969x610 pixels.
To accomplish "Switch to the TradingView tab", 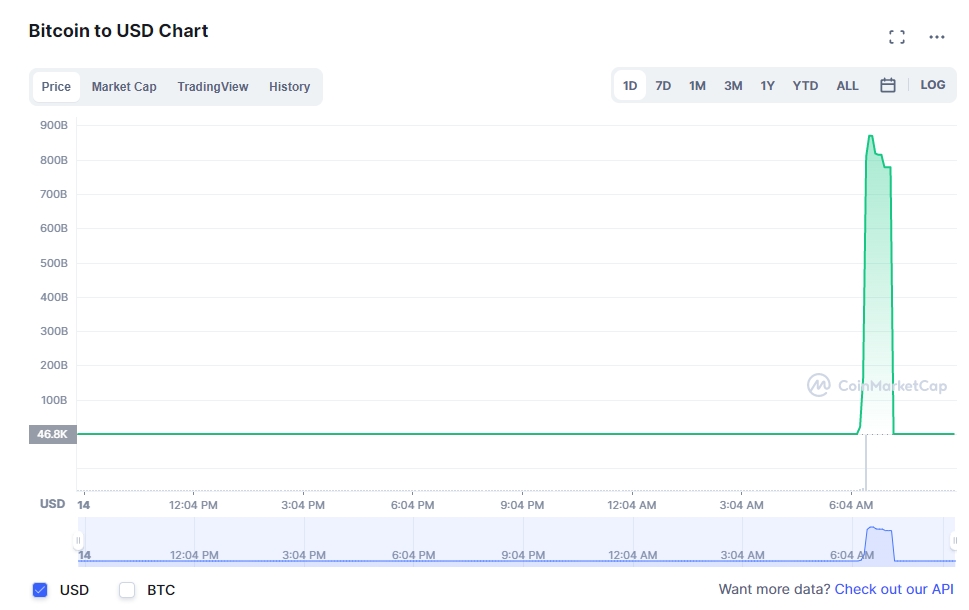I will 213,87.
